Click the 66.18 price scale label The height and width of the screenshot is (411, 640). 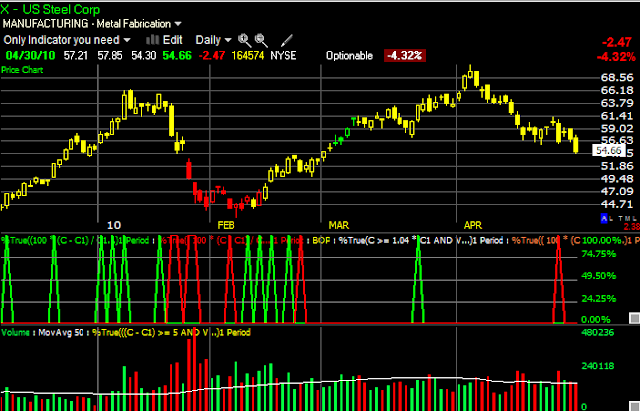[617, 90]
